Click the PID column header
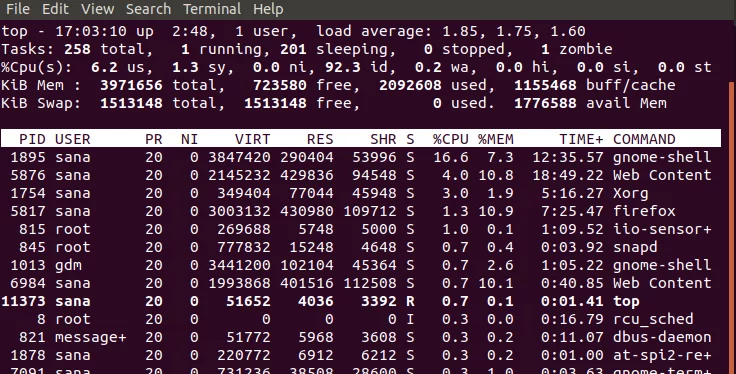 (32, 139)
